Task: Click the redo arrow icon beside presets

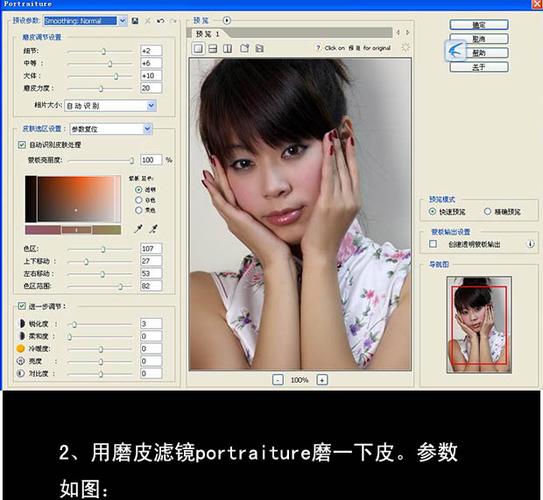Action: click(x=173, y=21)
